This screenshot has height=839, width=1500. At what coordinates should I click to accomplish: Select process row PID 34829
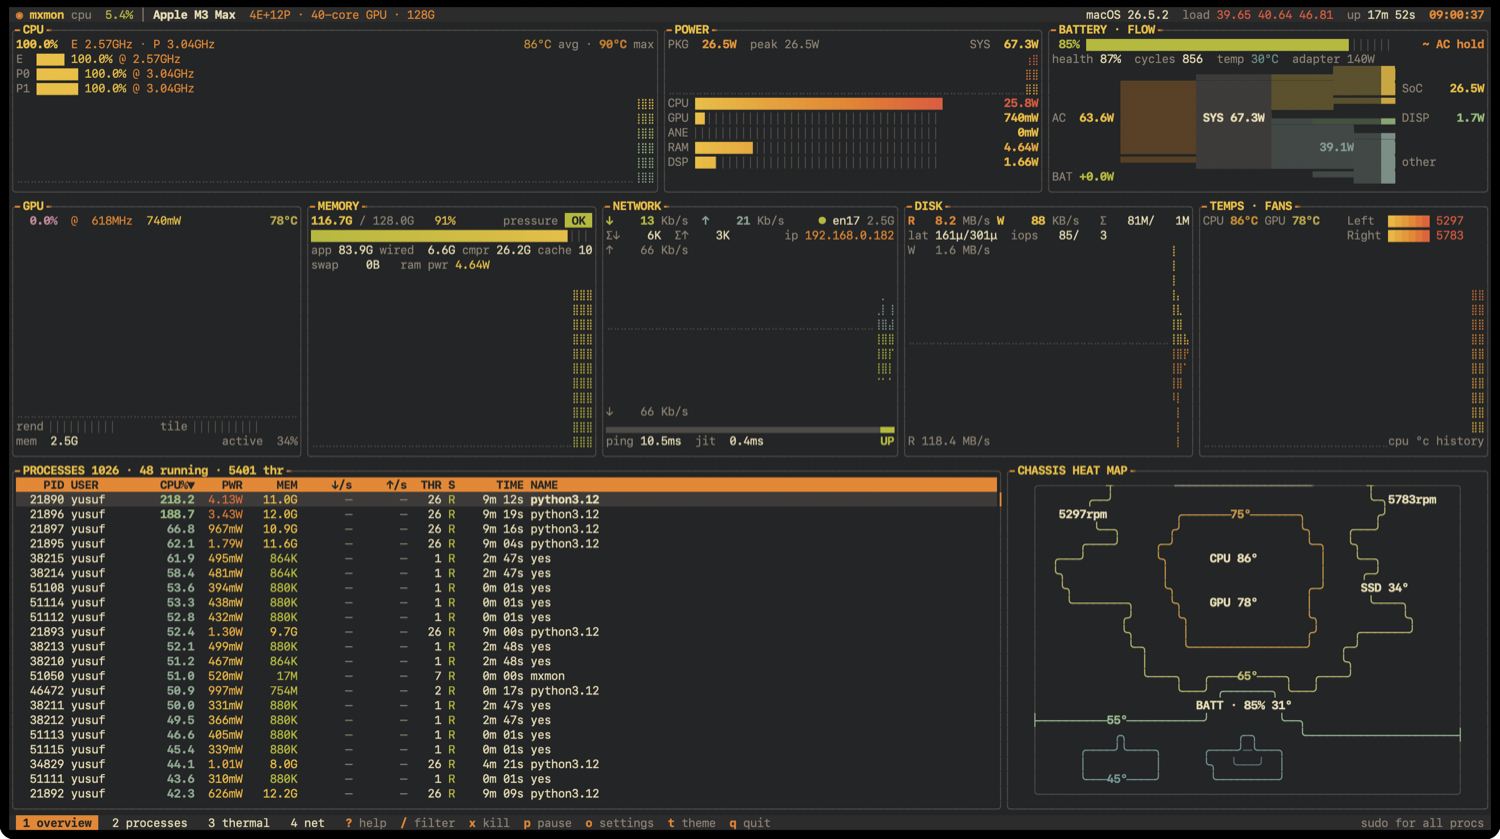[506, 764]
